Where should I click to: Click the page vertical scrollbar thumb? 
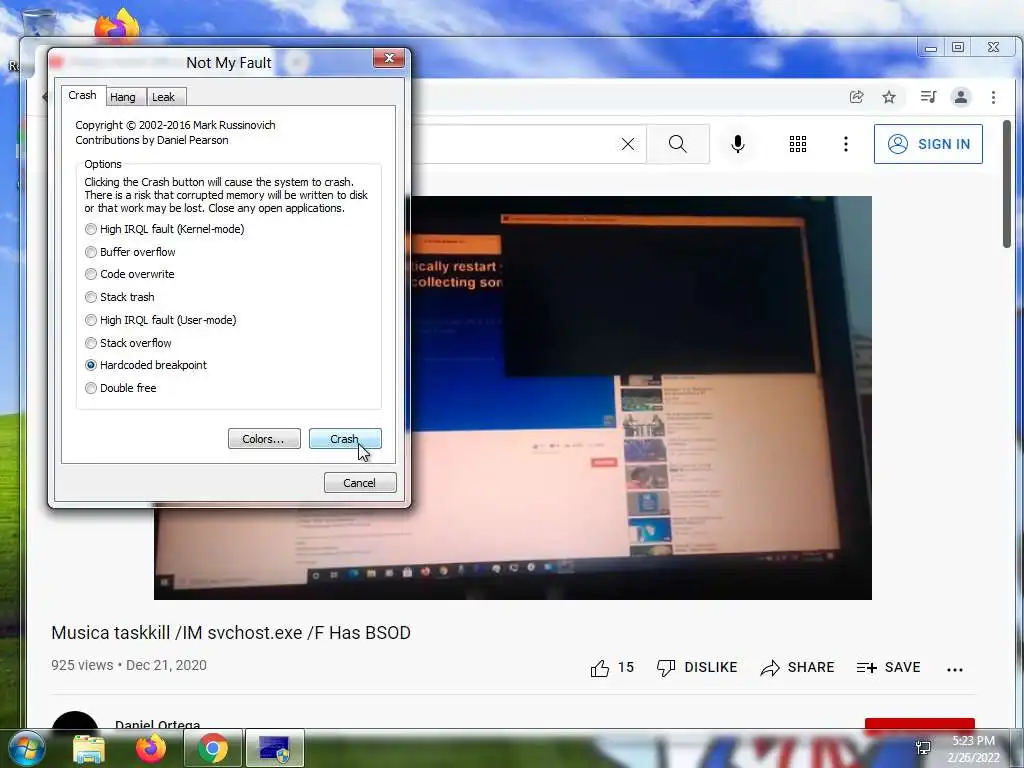coord(1006,184)
